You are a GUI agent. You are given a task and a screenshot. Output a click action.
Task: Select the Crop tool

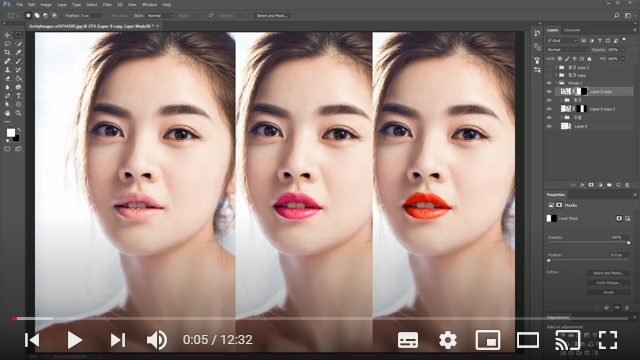coord(7,52)
